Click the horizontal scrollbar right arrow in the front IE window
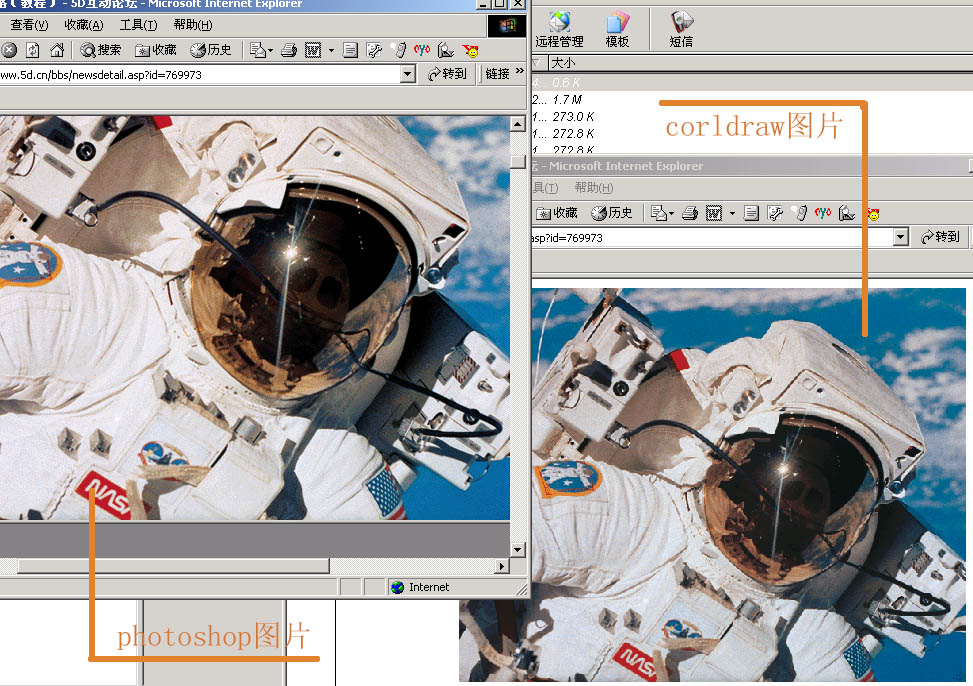 [502, 566]
